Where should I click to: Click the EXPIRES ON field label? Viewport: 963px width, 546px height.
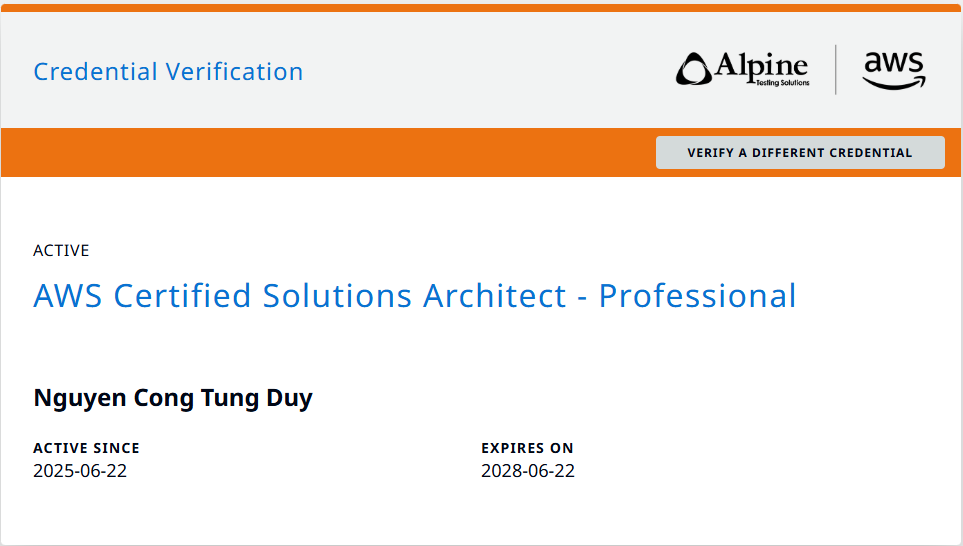(x=527, y=448)
